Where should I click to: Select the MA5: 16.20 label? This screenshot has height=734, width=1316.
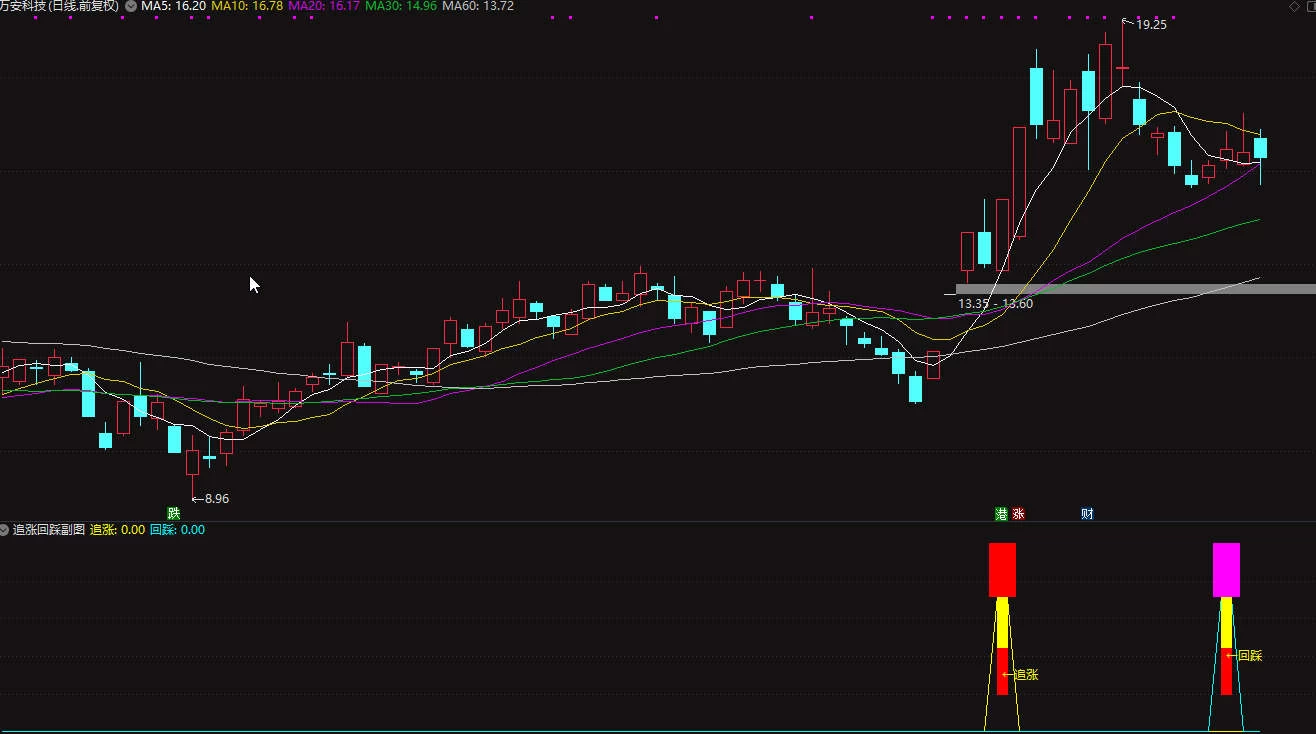pos(174,6)
